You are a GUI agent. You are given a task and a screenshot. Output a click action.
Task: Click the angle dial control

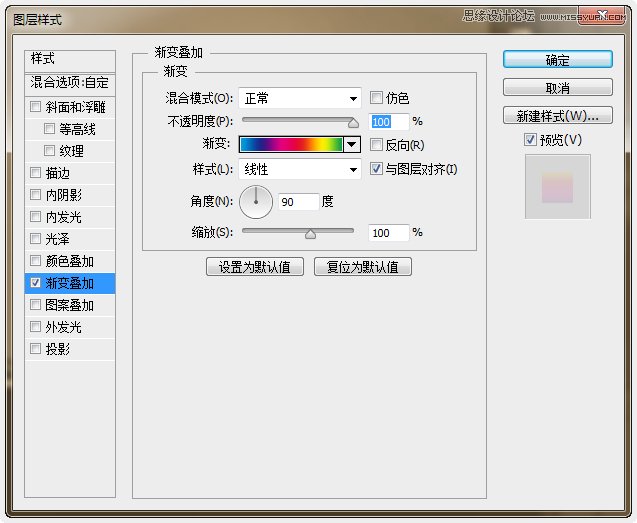(x=256, y=202)
